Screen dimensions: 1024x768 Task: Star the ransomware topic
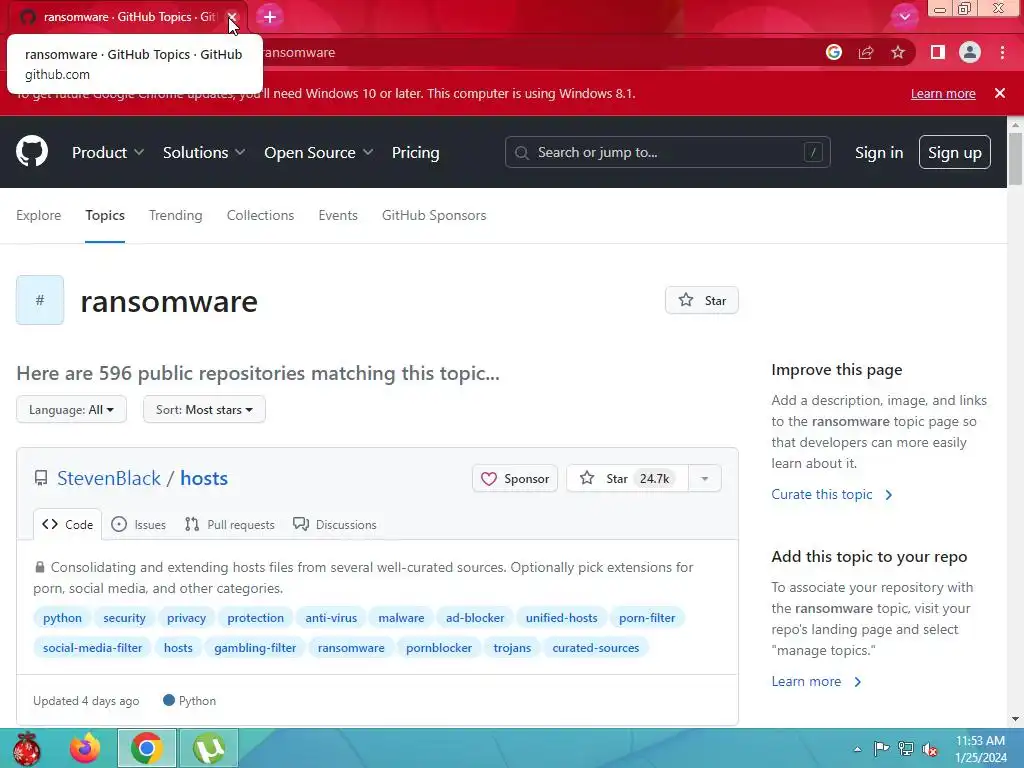click(x=702, y=300)
